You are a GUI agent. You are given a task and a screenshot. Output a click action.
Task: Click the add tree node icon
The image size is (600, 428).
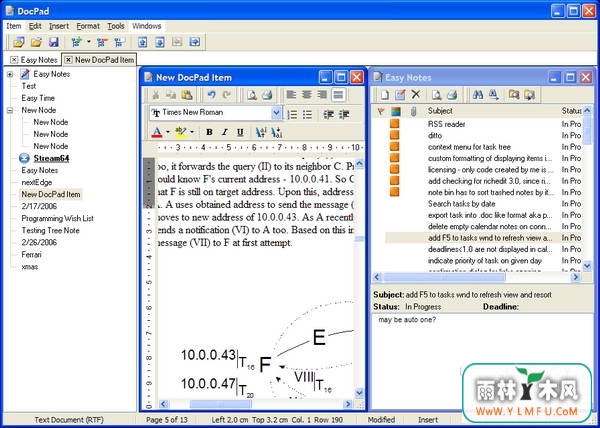(x=77, y=42)
